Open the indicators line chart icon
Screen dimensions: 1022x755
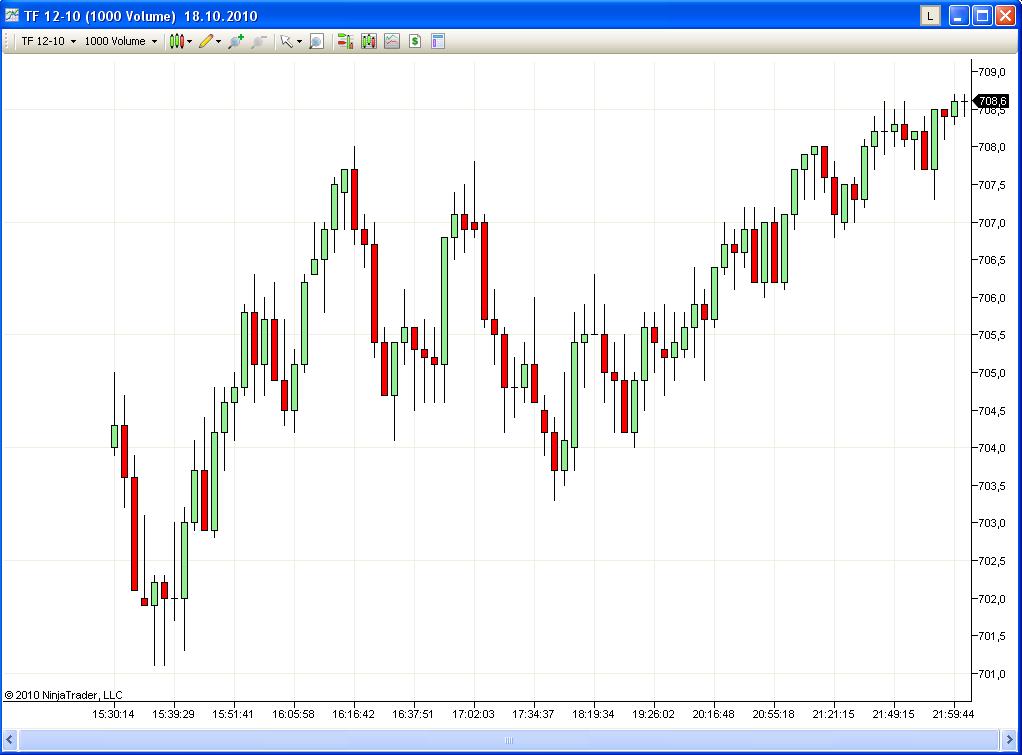pos(392,42)
